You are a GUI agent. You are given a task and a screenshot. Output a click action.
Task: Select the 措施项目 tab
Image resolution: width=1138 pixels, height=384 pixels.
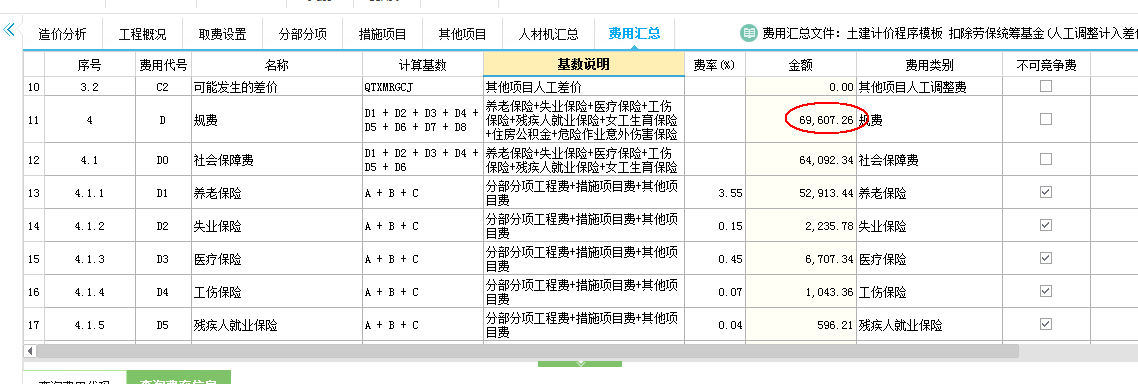pyautogui.click(x=382, y=34)
